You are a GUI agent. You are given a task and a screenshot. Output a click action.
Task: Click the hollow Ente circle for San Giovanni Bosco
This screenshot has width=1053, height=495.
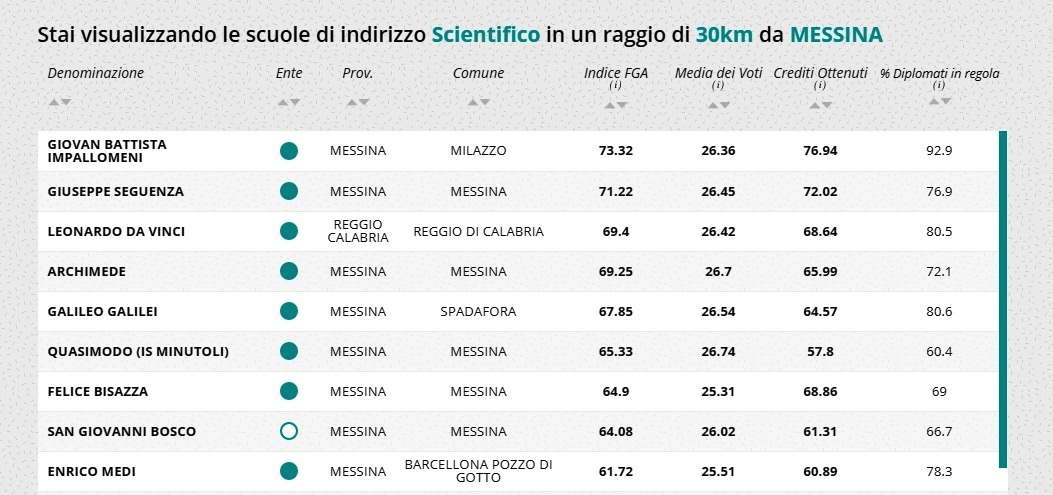coord(289,431)
